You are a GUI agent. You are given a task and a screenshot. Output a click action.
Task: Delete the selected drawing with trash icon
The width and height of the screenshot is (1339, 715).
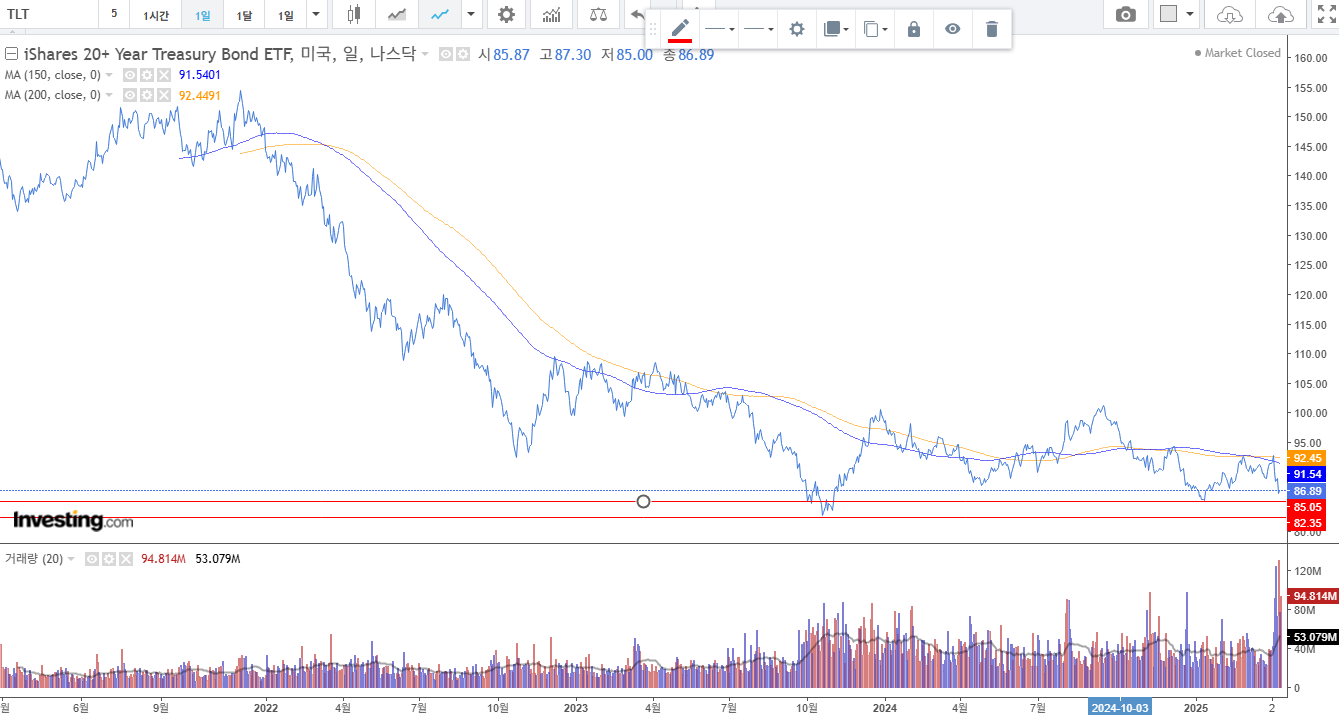pos(992,29)
